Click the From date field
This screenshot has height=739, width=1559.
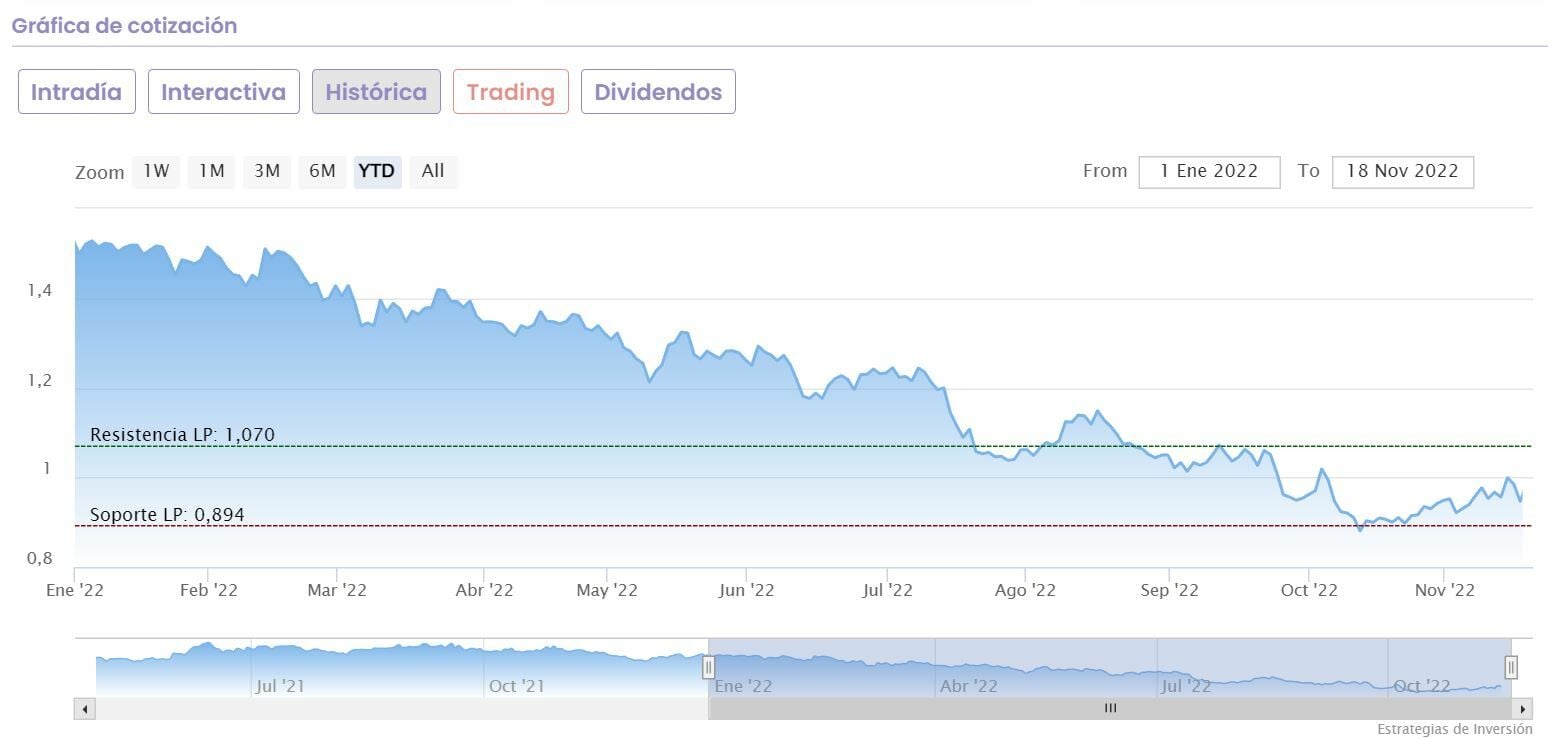(1209, 171)
